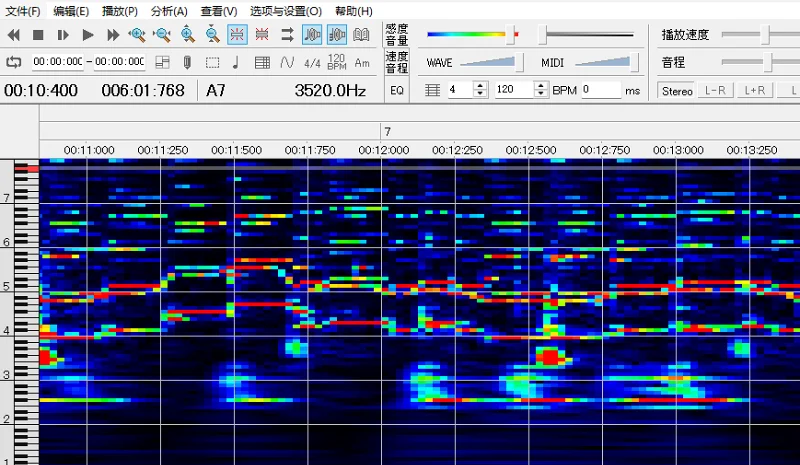Click the quarter note icon
Image resolution: width=800 pixels, height=465 pixels.
pos(236,62)
